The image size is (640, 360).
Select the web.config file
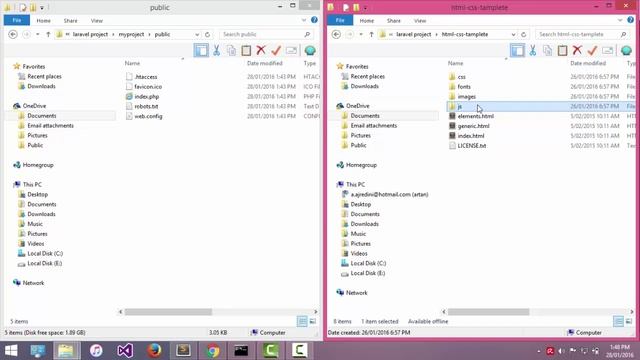pyautogui.click(x=148, y=116)
